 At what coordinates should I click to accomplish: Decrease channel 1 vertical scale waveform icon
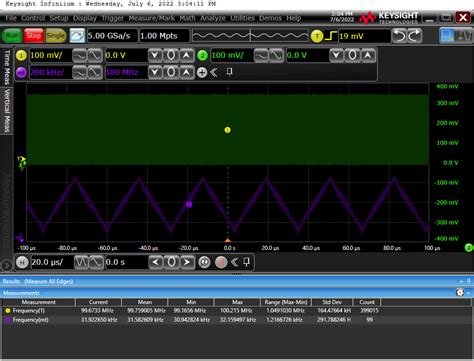click(x=79, y=55)
